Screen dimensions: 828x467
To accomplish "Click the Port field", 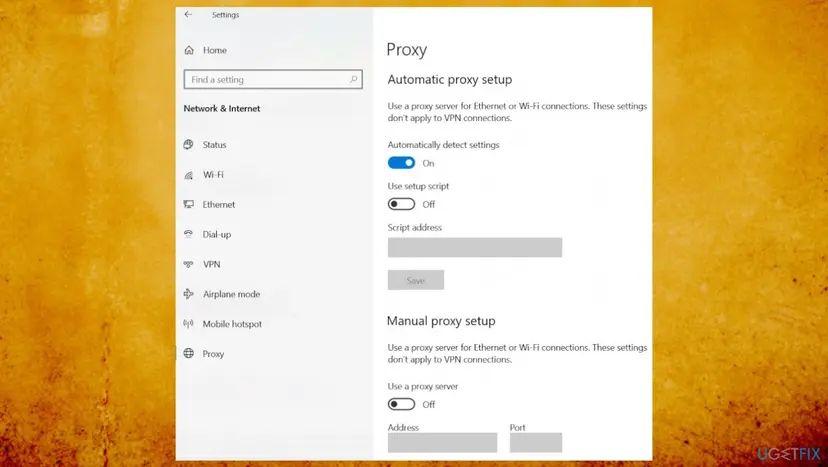I will (x=535, y=443).
